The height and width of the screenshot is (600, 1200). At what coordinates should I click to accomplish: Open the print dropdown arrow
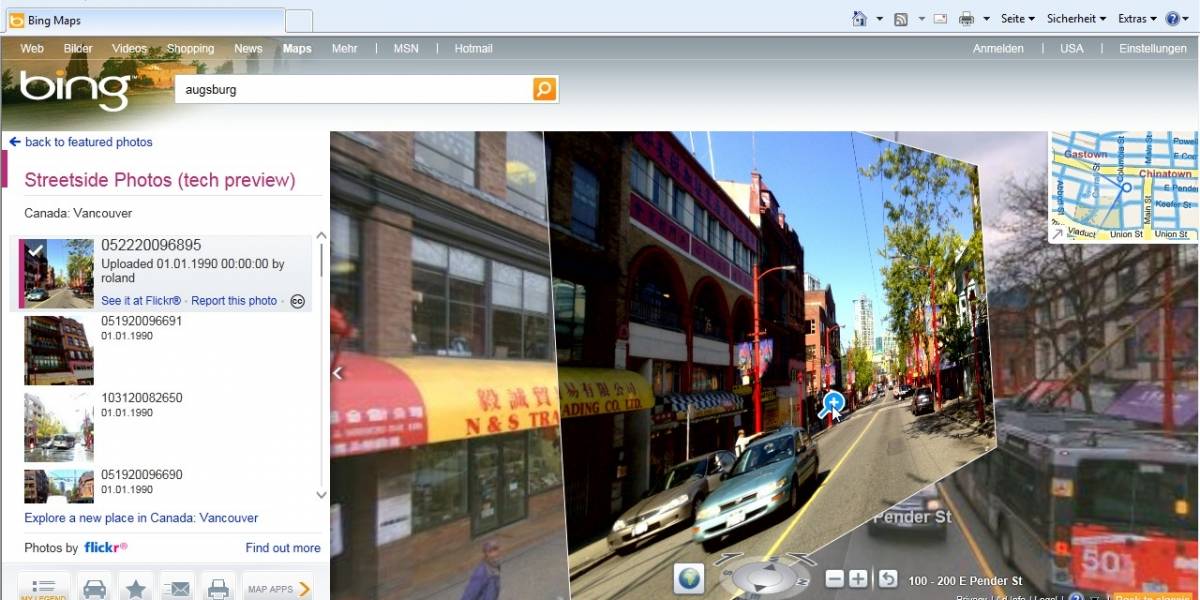tap(986, 19)
